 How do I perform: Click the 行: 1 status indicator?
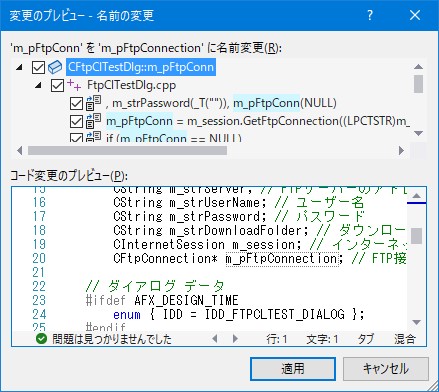pos(277,339)
